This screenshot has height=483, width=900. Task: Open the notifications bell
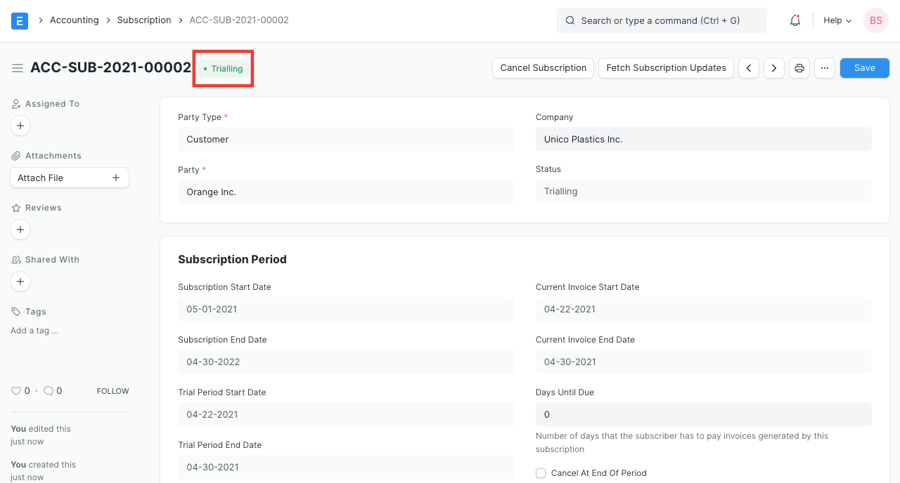pyautogui.click(x=795, y=20)
